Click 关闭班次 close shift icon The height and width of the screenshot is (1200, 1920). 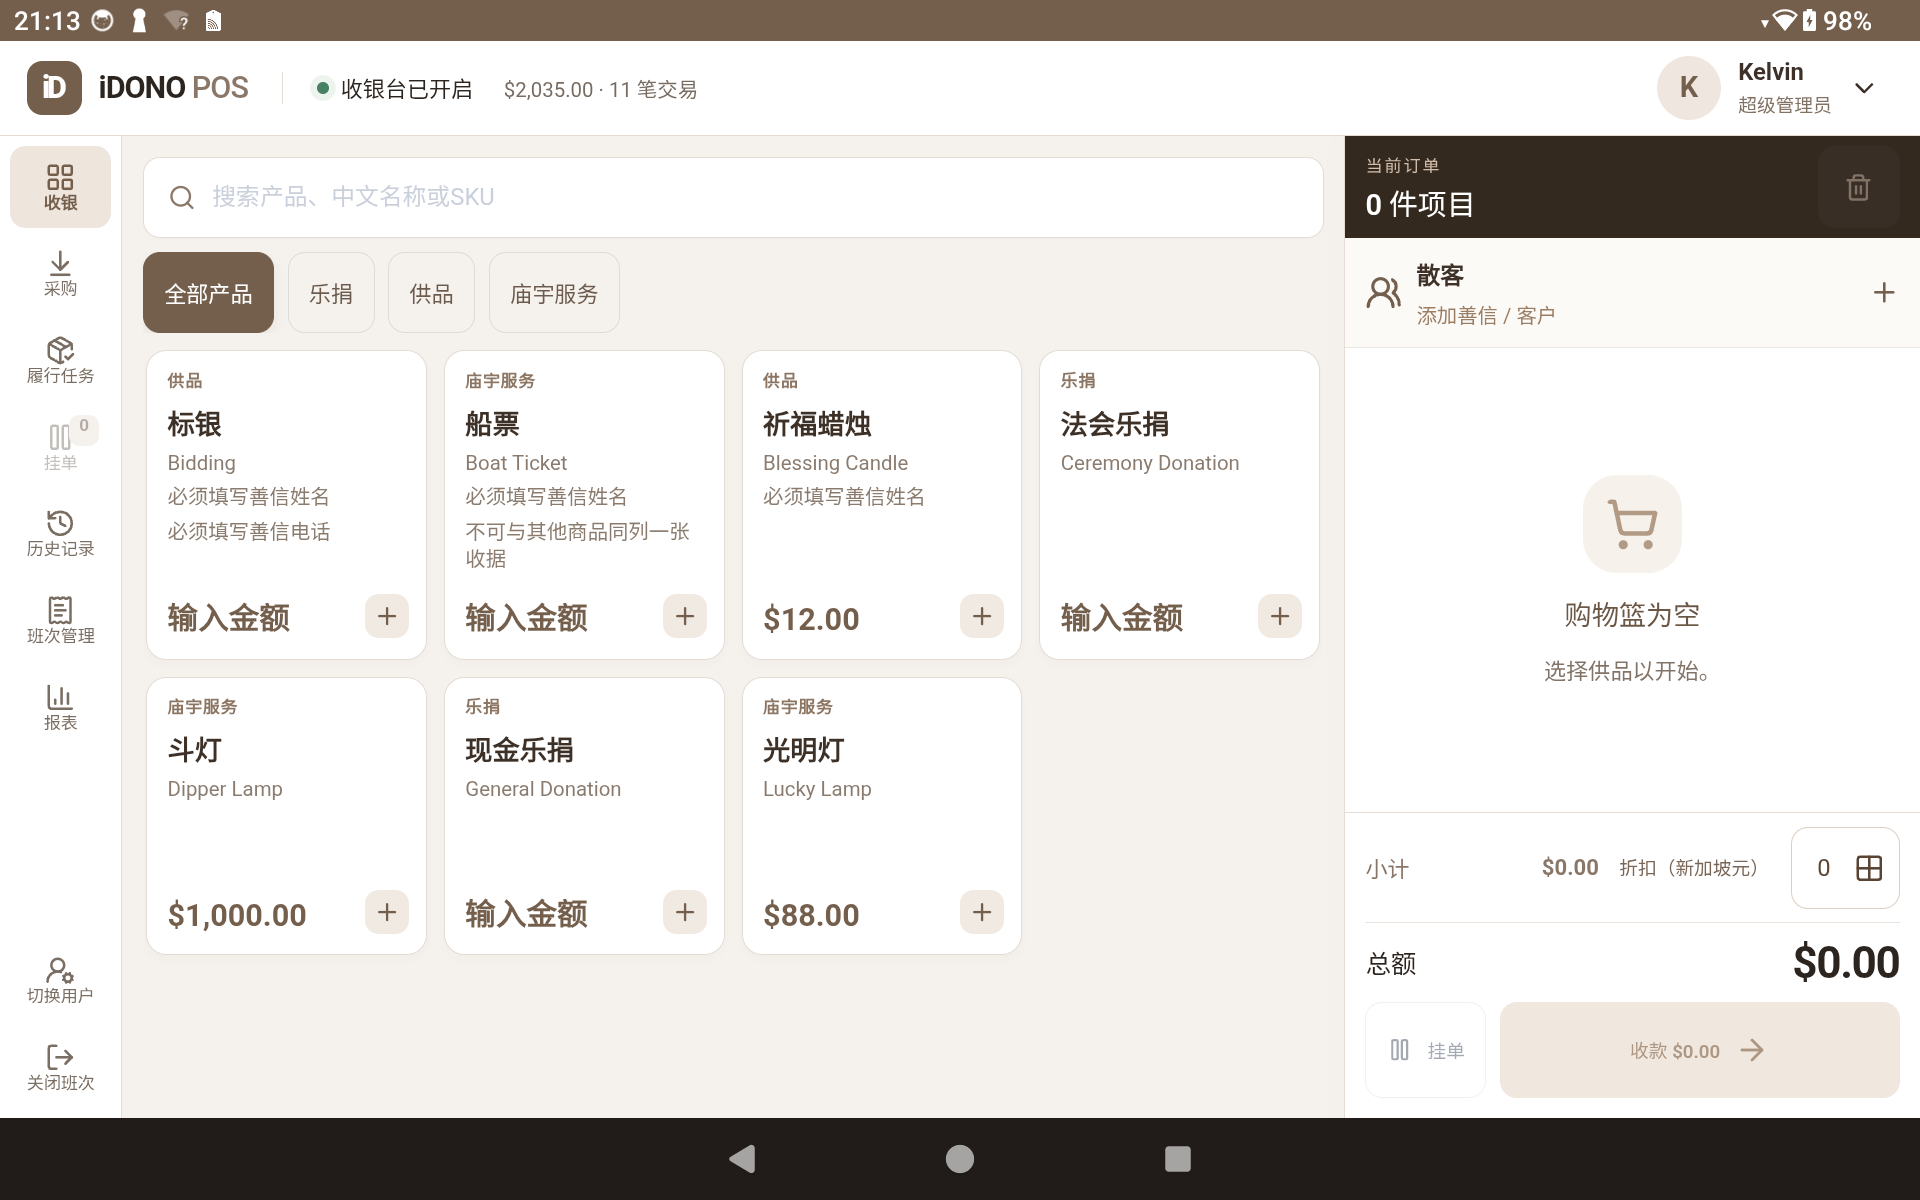pos(60,1068)
